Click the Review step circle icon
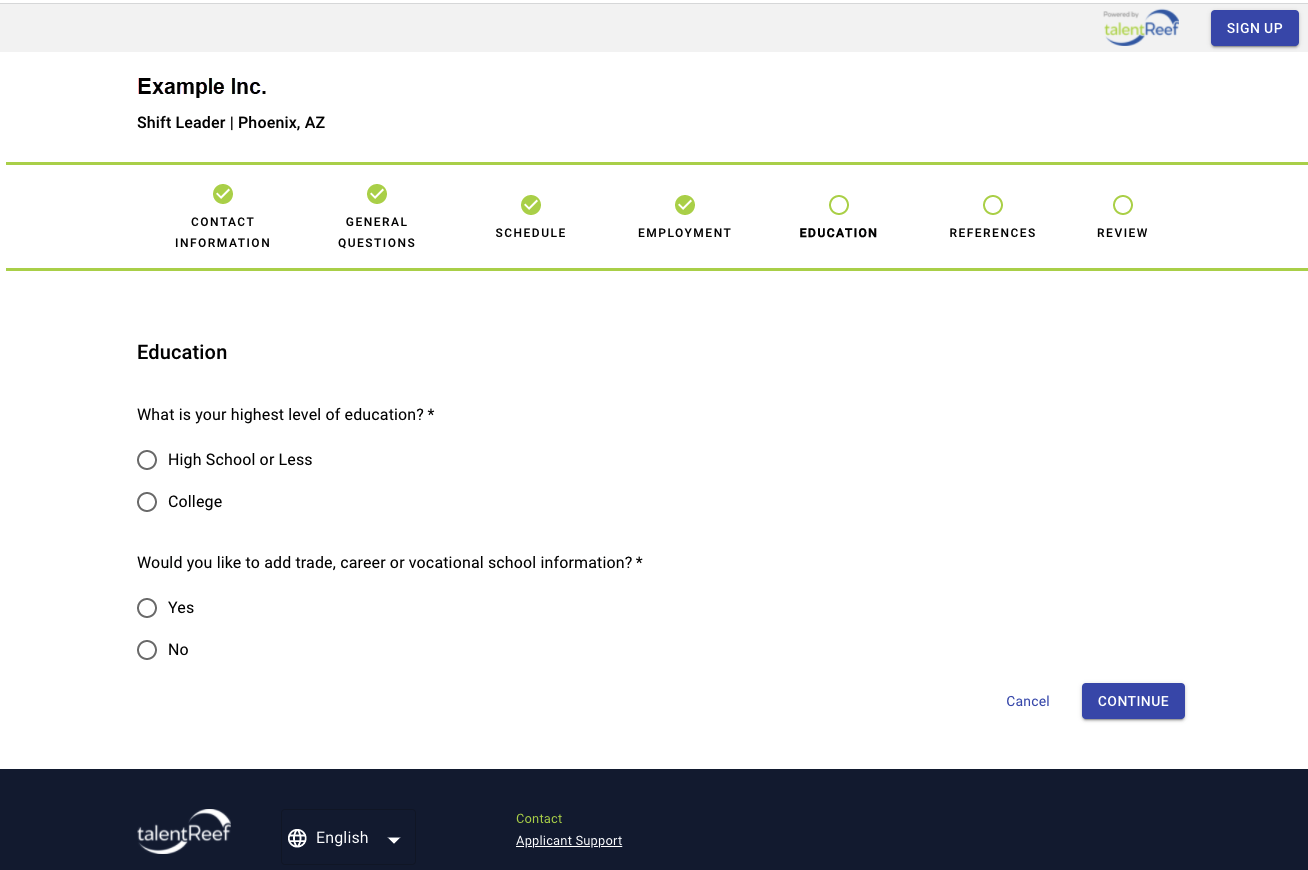The height and width of the screenshot is (870, 1308). click(1123, 205)
